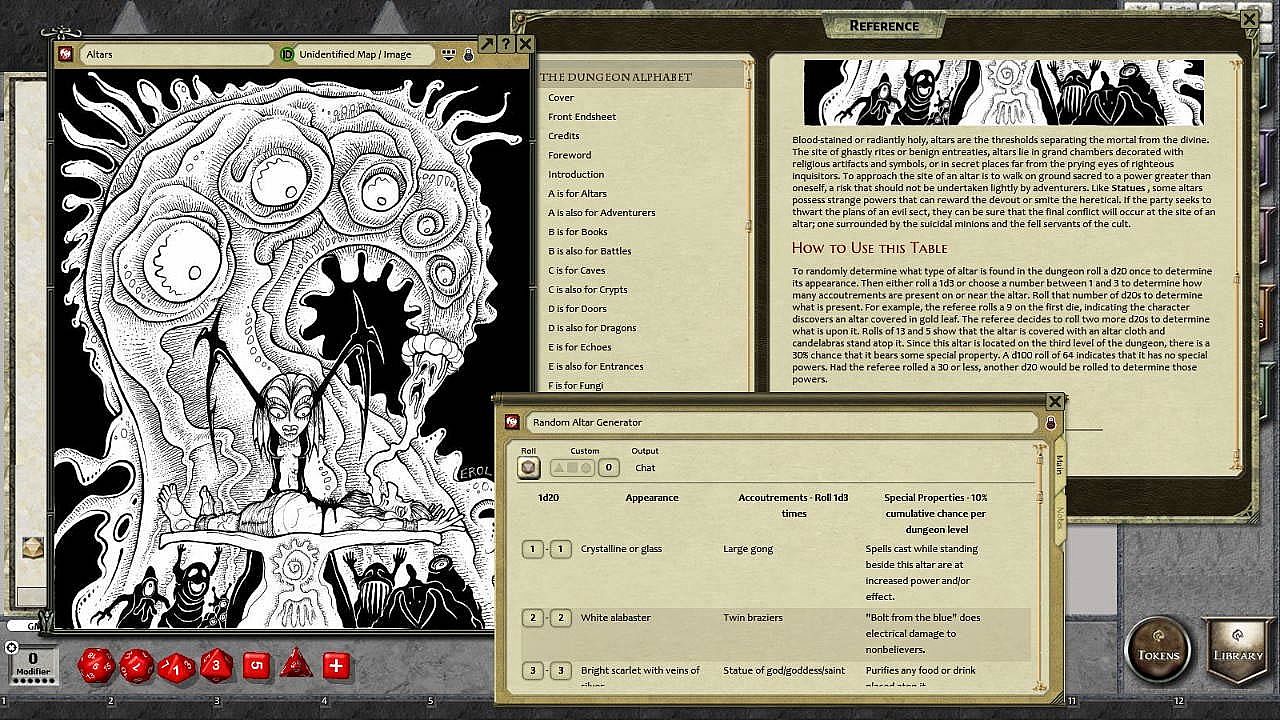
Task: Switch to the Notes tab
Action: (1059, 517)
